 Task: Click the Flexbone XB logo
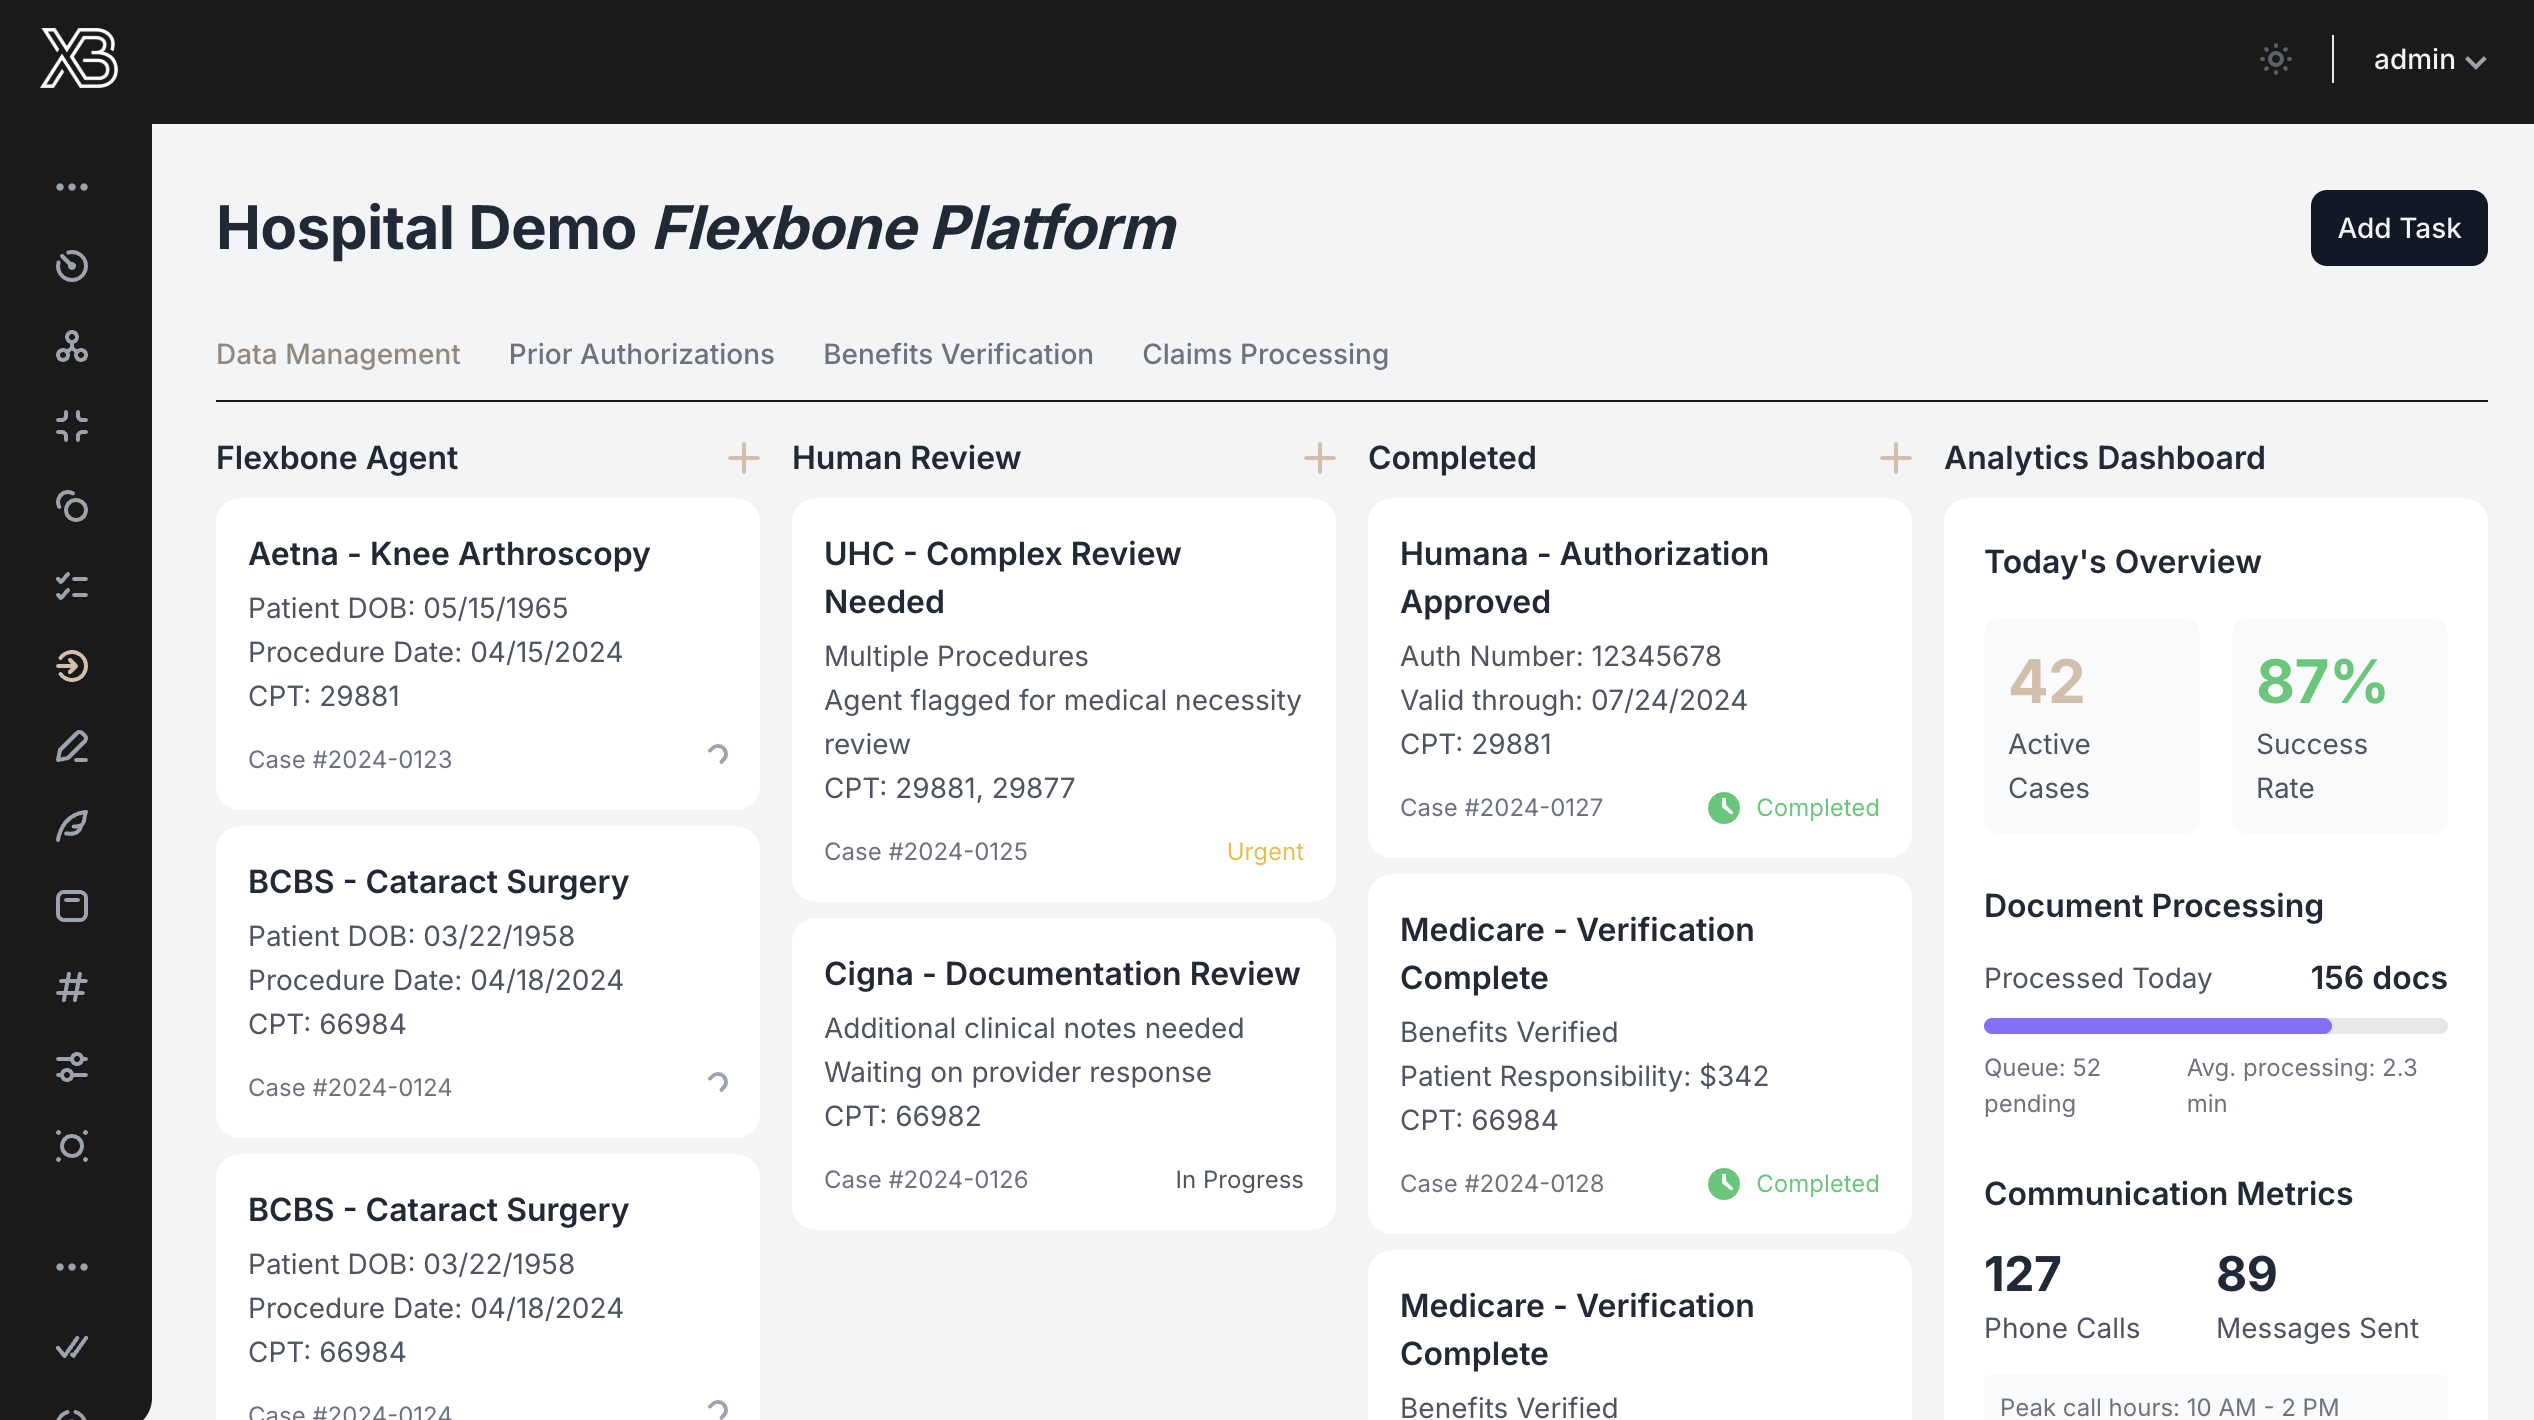tap(79, 58)
